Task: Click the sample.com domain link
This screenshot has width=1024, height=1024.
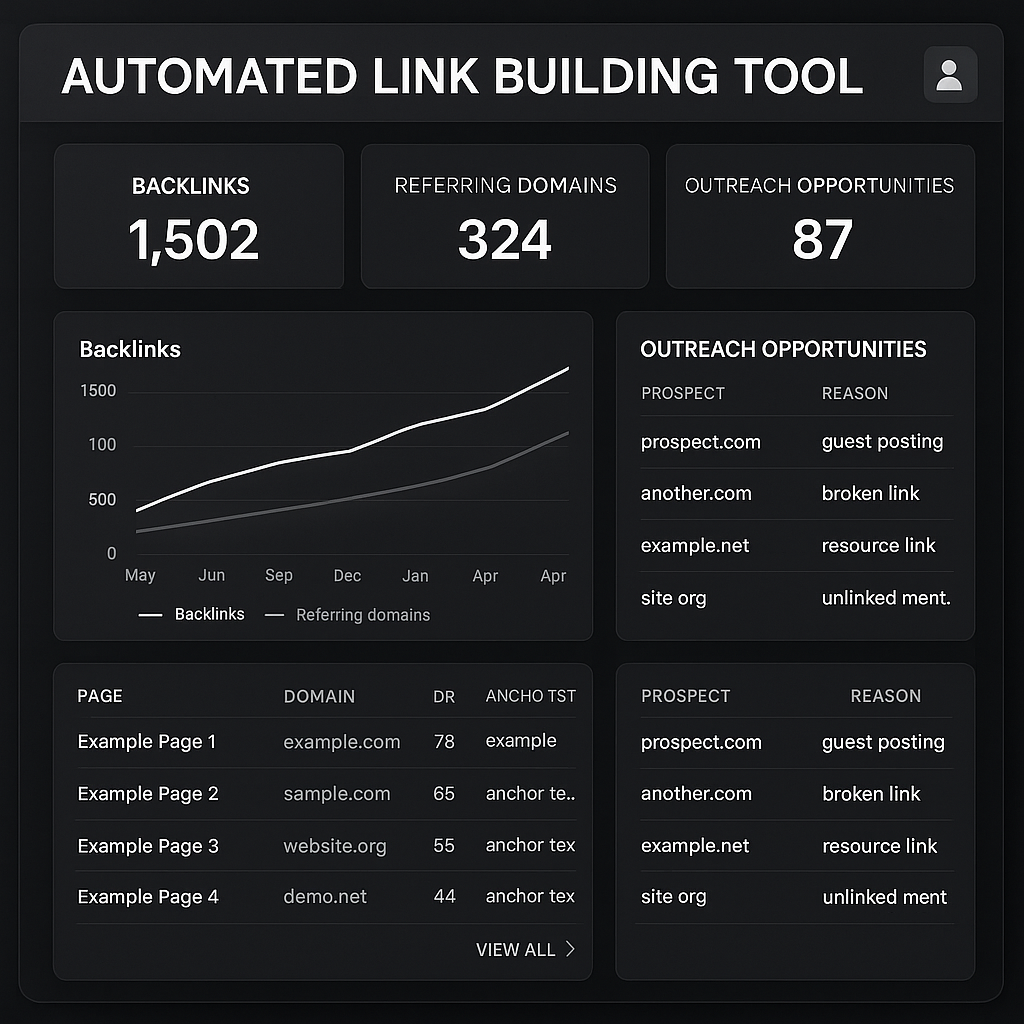Action: pos(337,794)
